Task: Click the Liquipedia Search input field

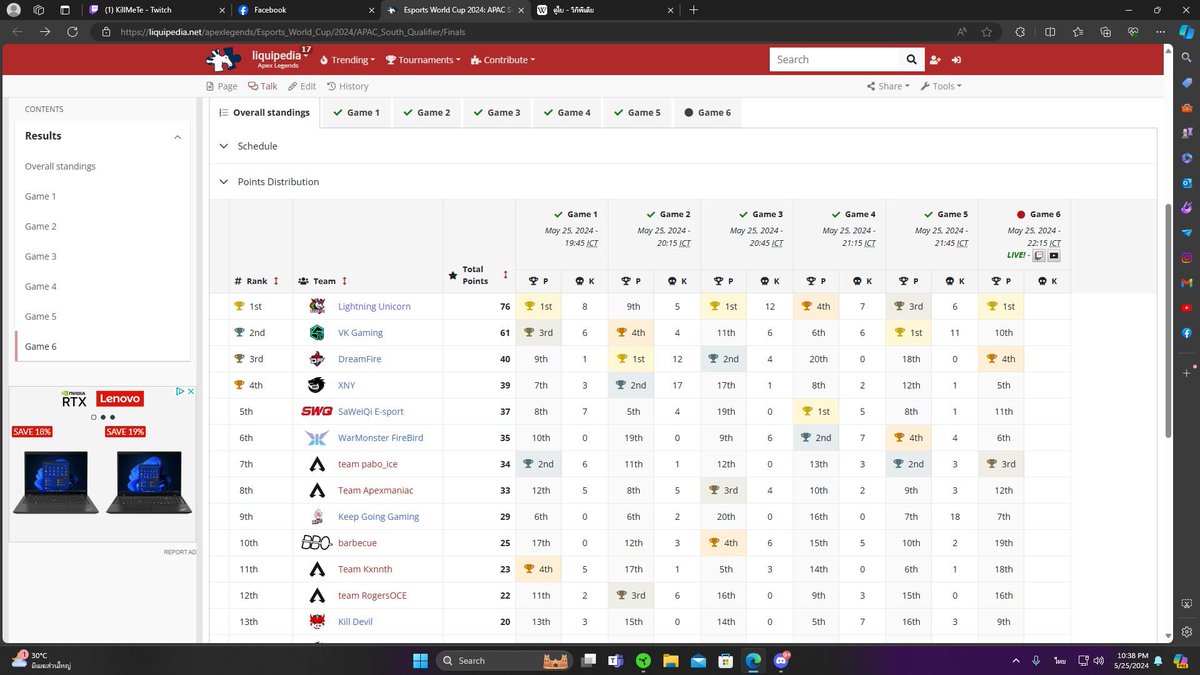Action: 835,60
